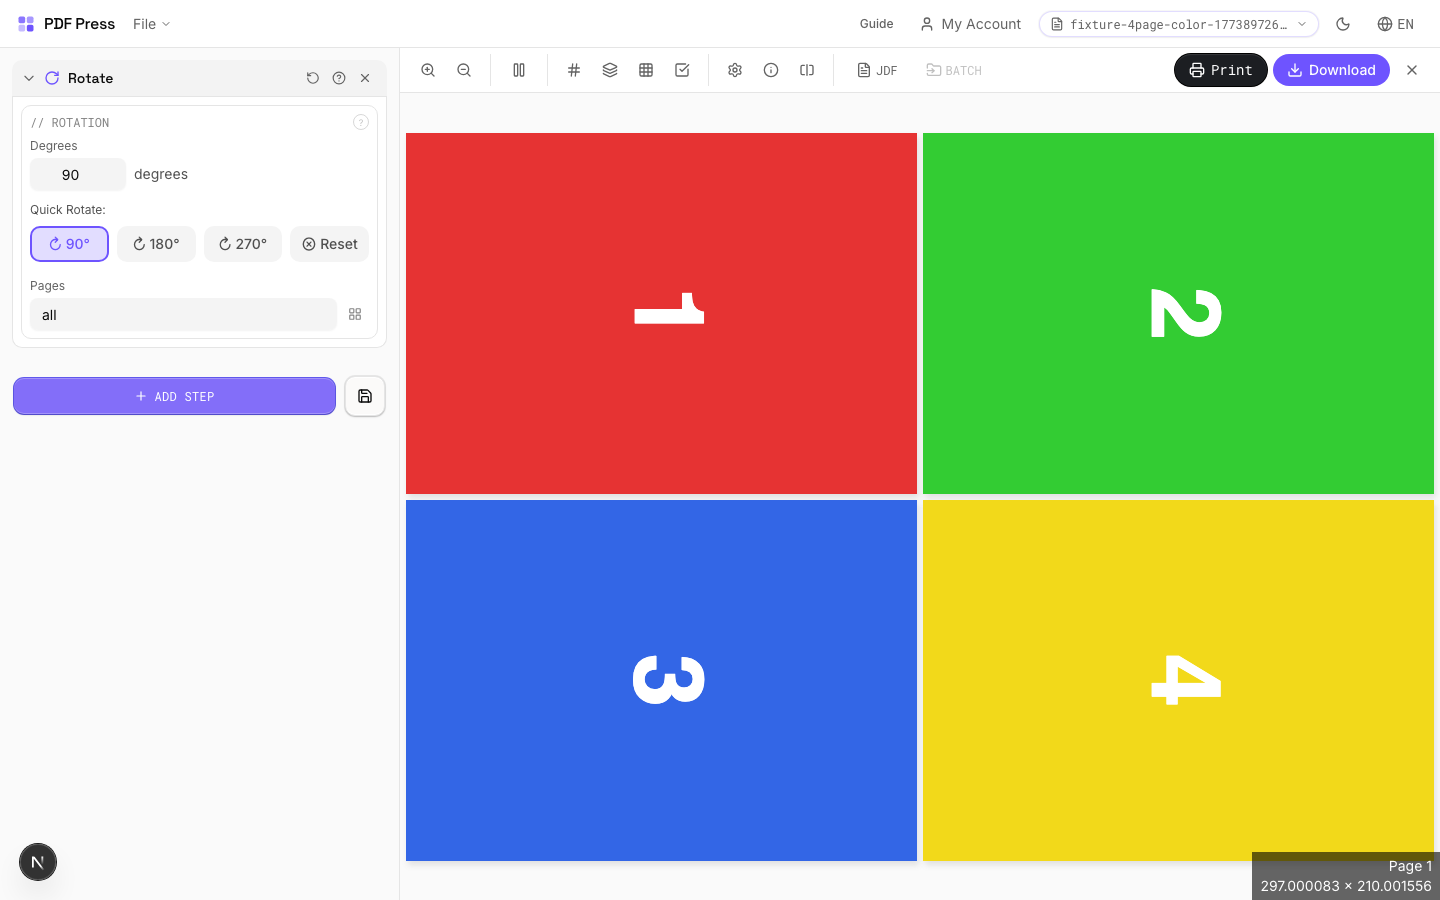Enable dark mode with the moon icon

click(1343, 24)
